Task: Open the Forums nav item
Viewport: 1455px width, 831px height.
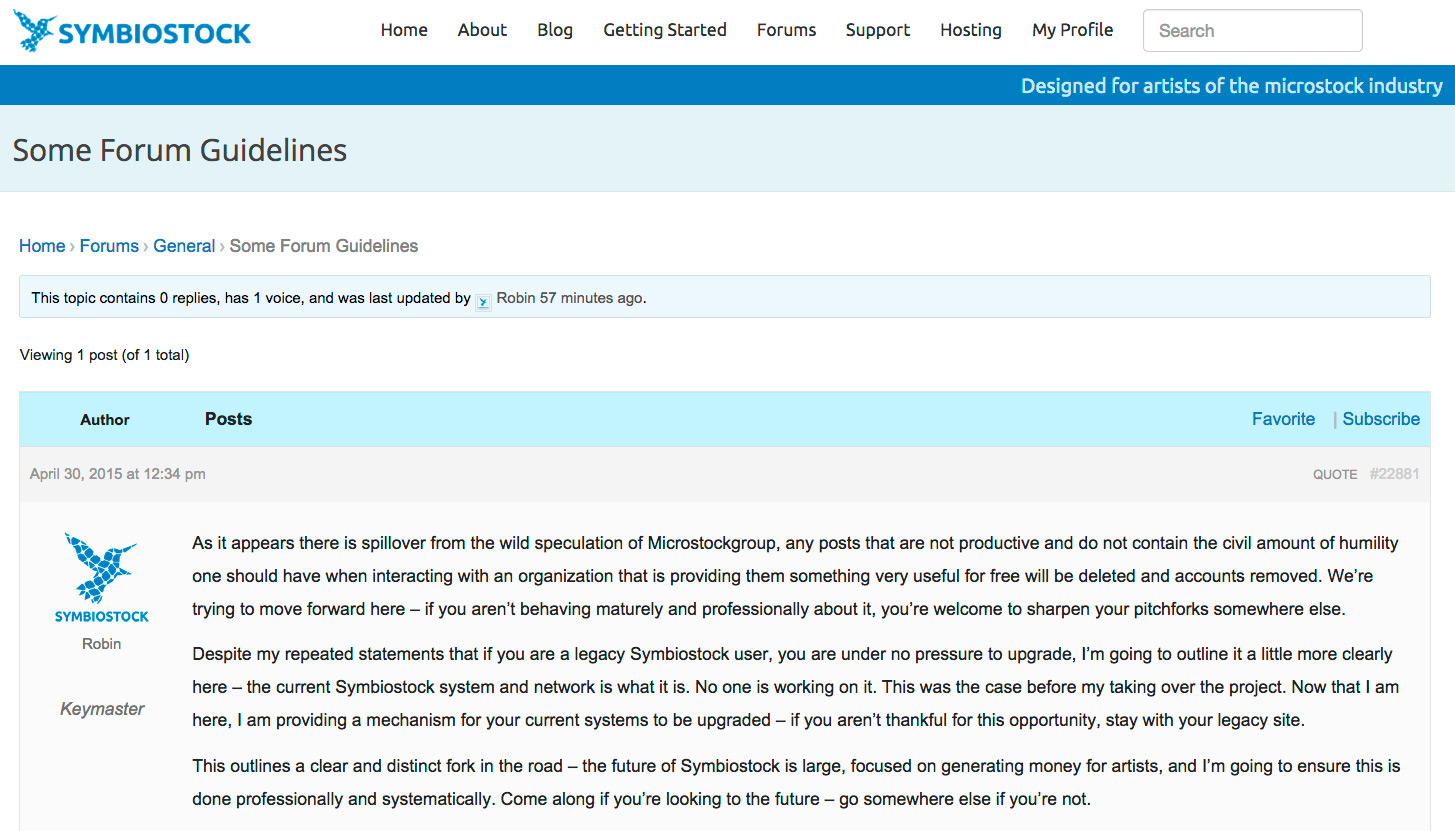Action: (786, 30)
